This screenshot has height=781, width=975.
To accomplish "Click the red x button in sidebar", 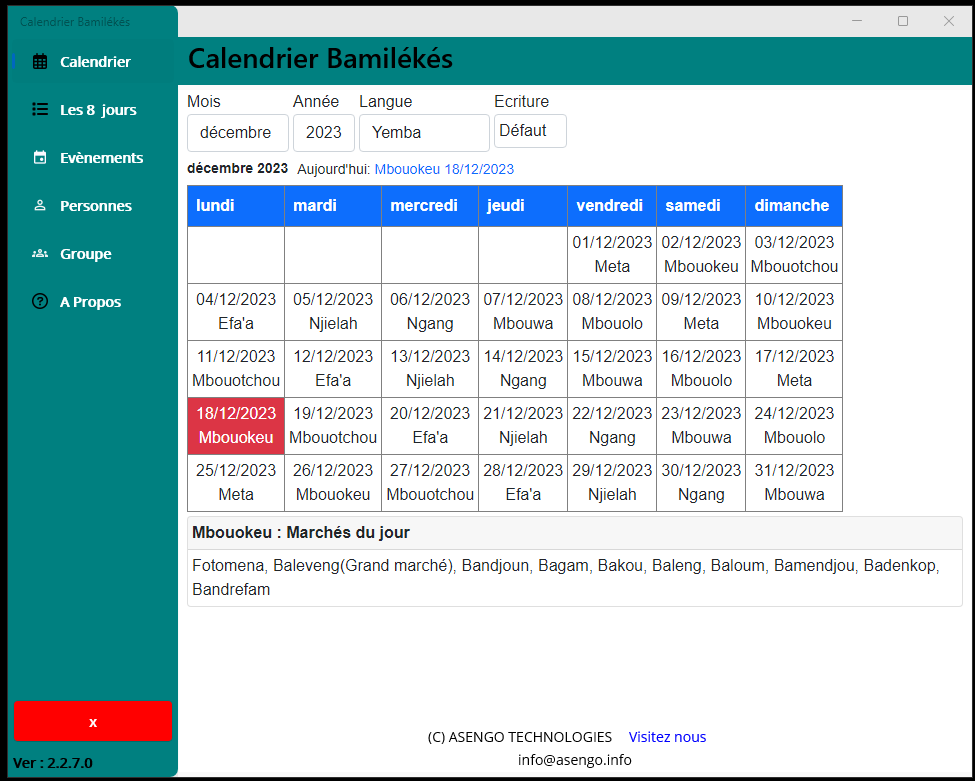I will coord(93,721).
